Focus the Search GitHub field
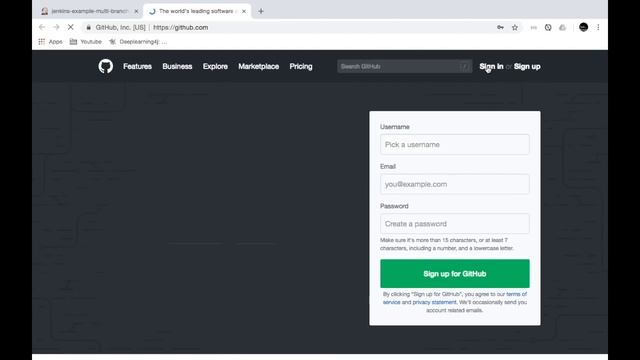640x360 pixels. pyautogui.click(x=404, y=67)
